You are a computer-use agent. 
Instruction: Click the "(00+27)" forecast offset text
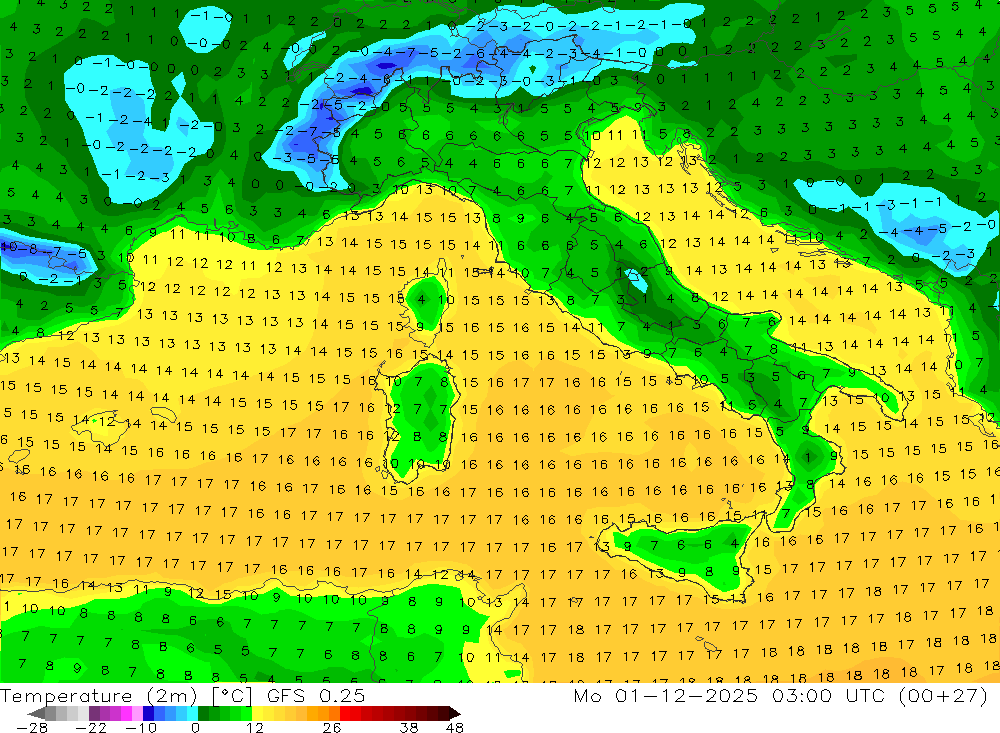[x=943, y=696]
